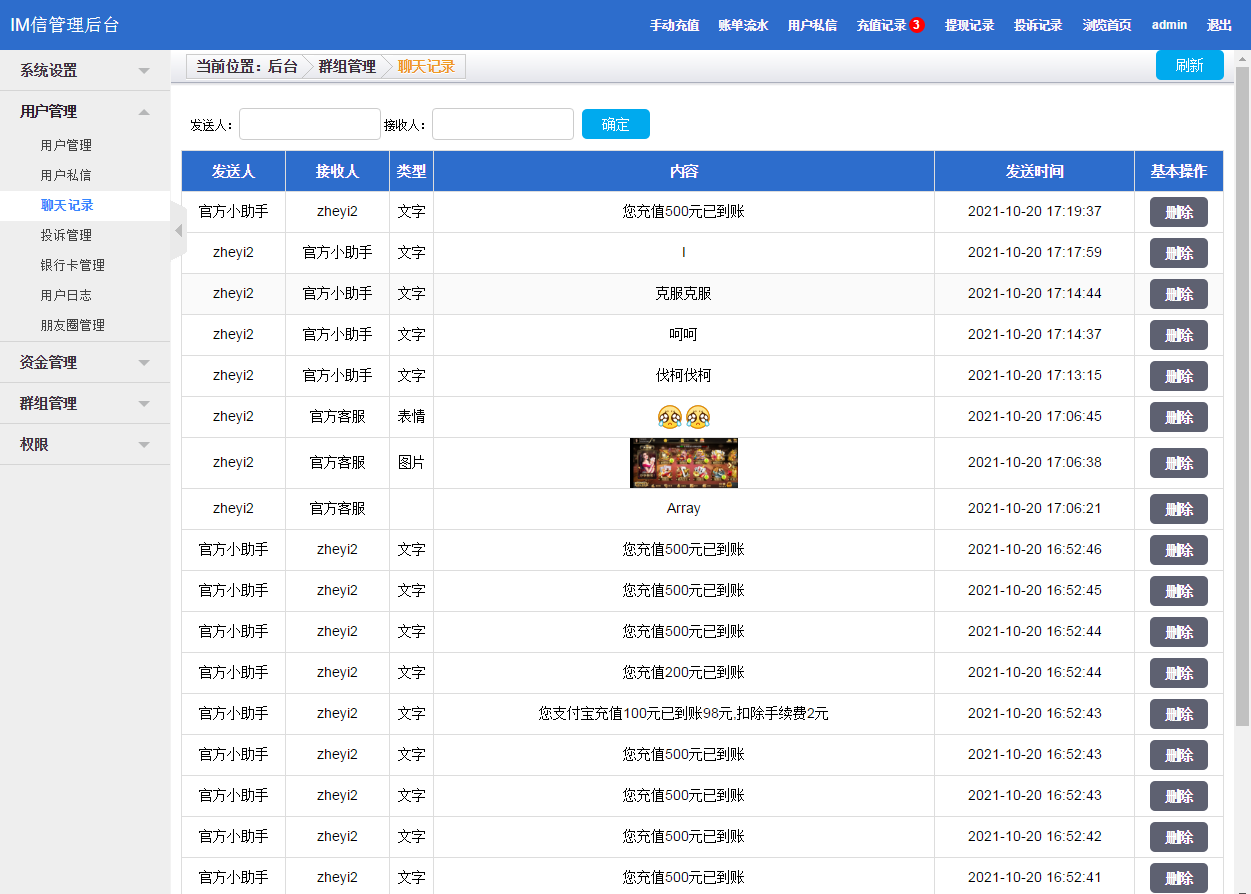The height and width of the screenshot is (894, 1251).
Task: Click the 退出 logout link
Action: [1219, 25]
